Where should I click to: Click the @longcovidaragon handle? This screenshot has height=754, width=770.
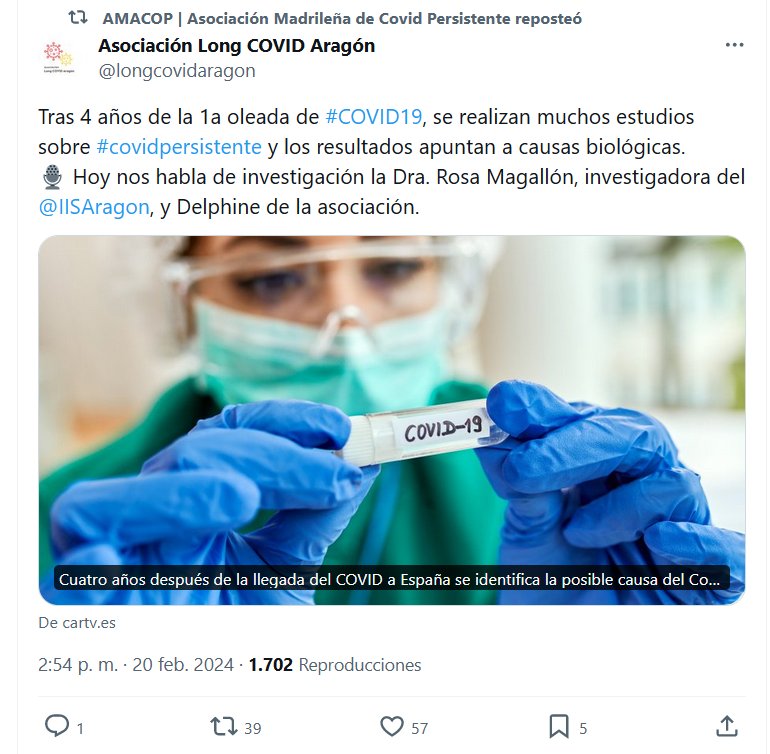pyautogui.click(x=177, y=71)
